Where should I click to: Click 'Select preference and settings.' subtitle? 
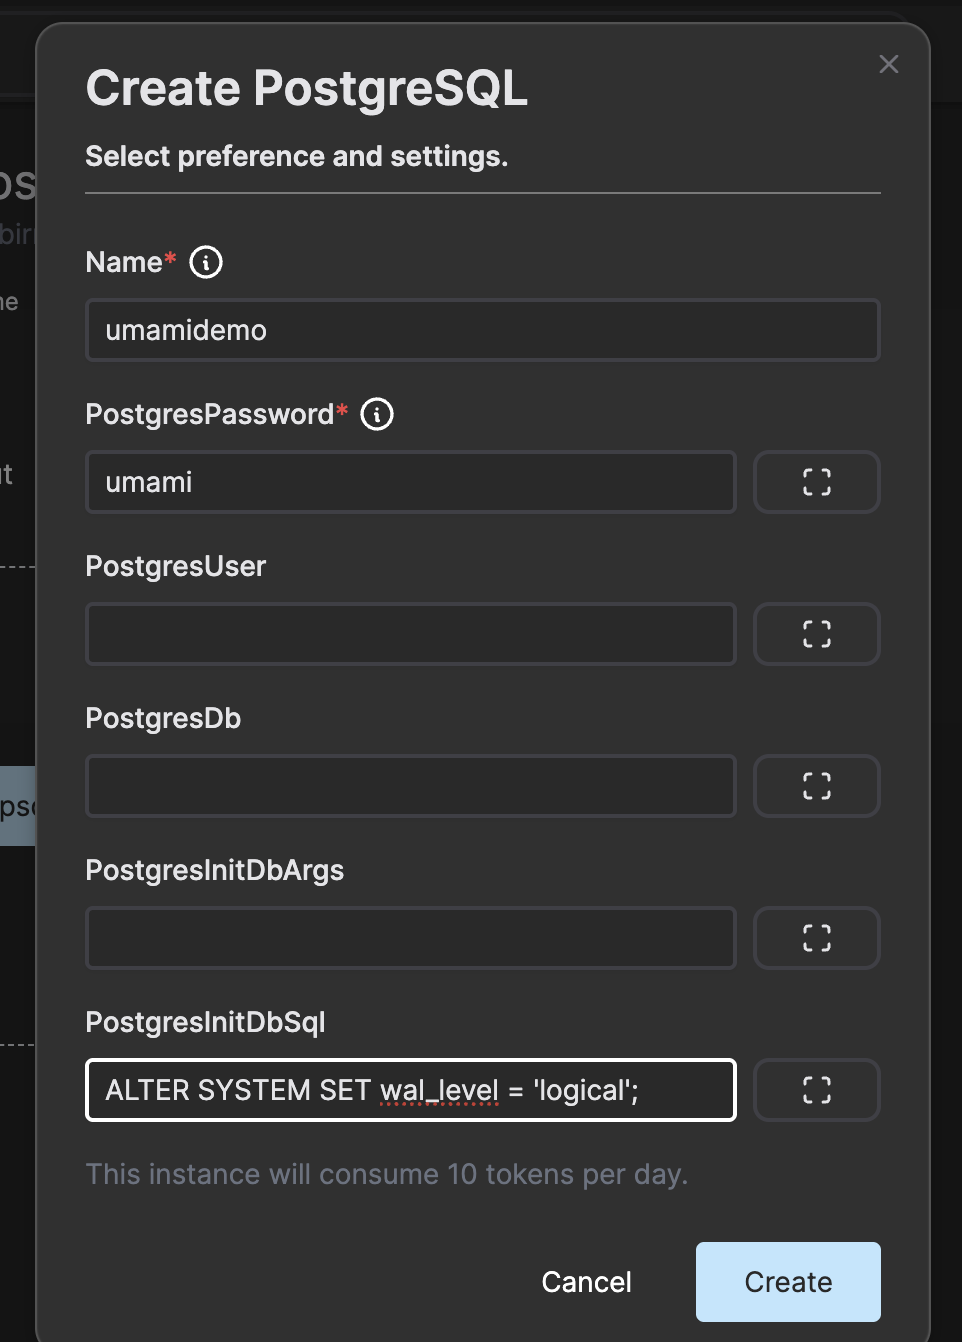coord(297,157)
